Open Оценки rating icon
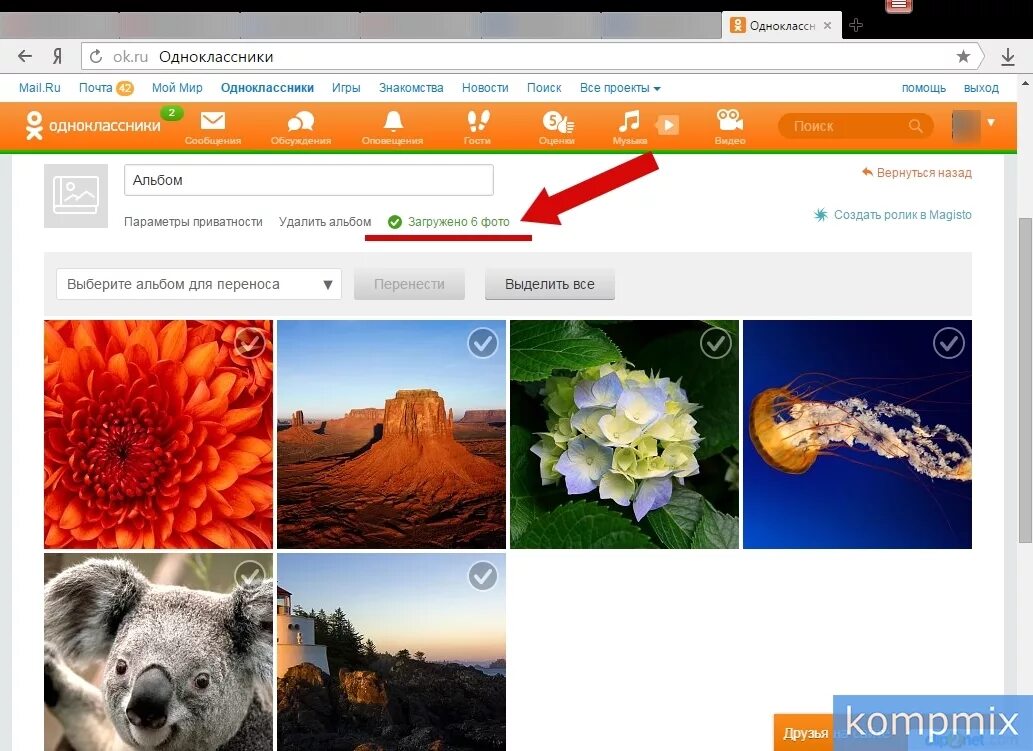 [557, 122]
